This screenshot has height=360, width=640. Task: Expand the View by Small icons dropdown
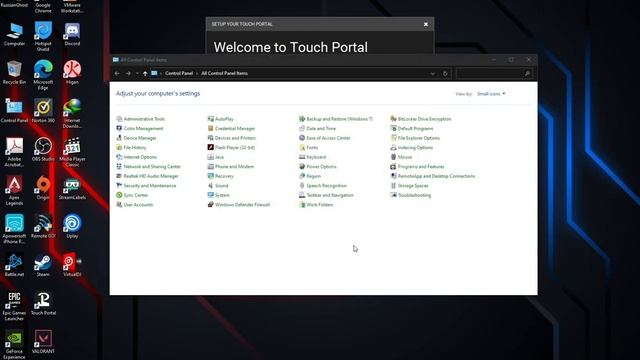(491, 94)
